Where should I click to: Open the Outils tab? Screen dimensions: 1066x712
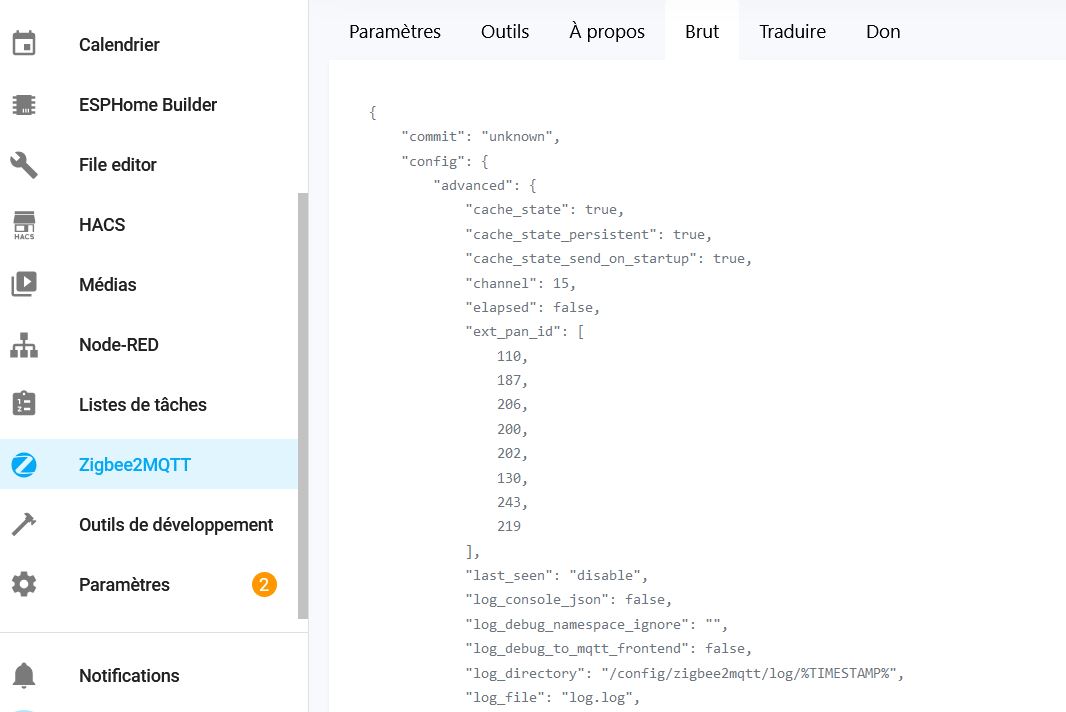pos(505,31)
